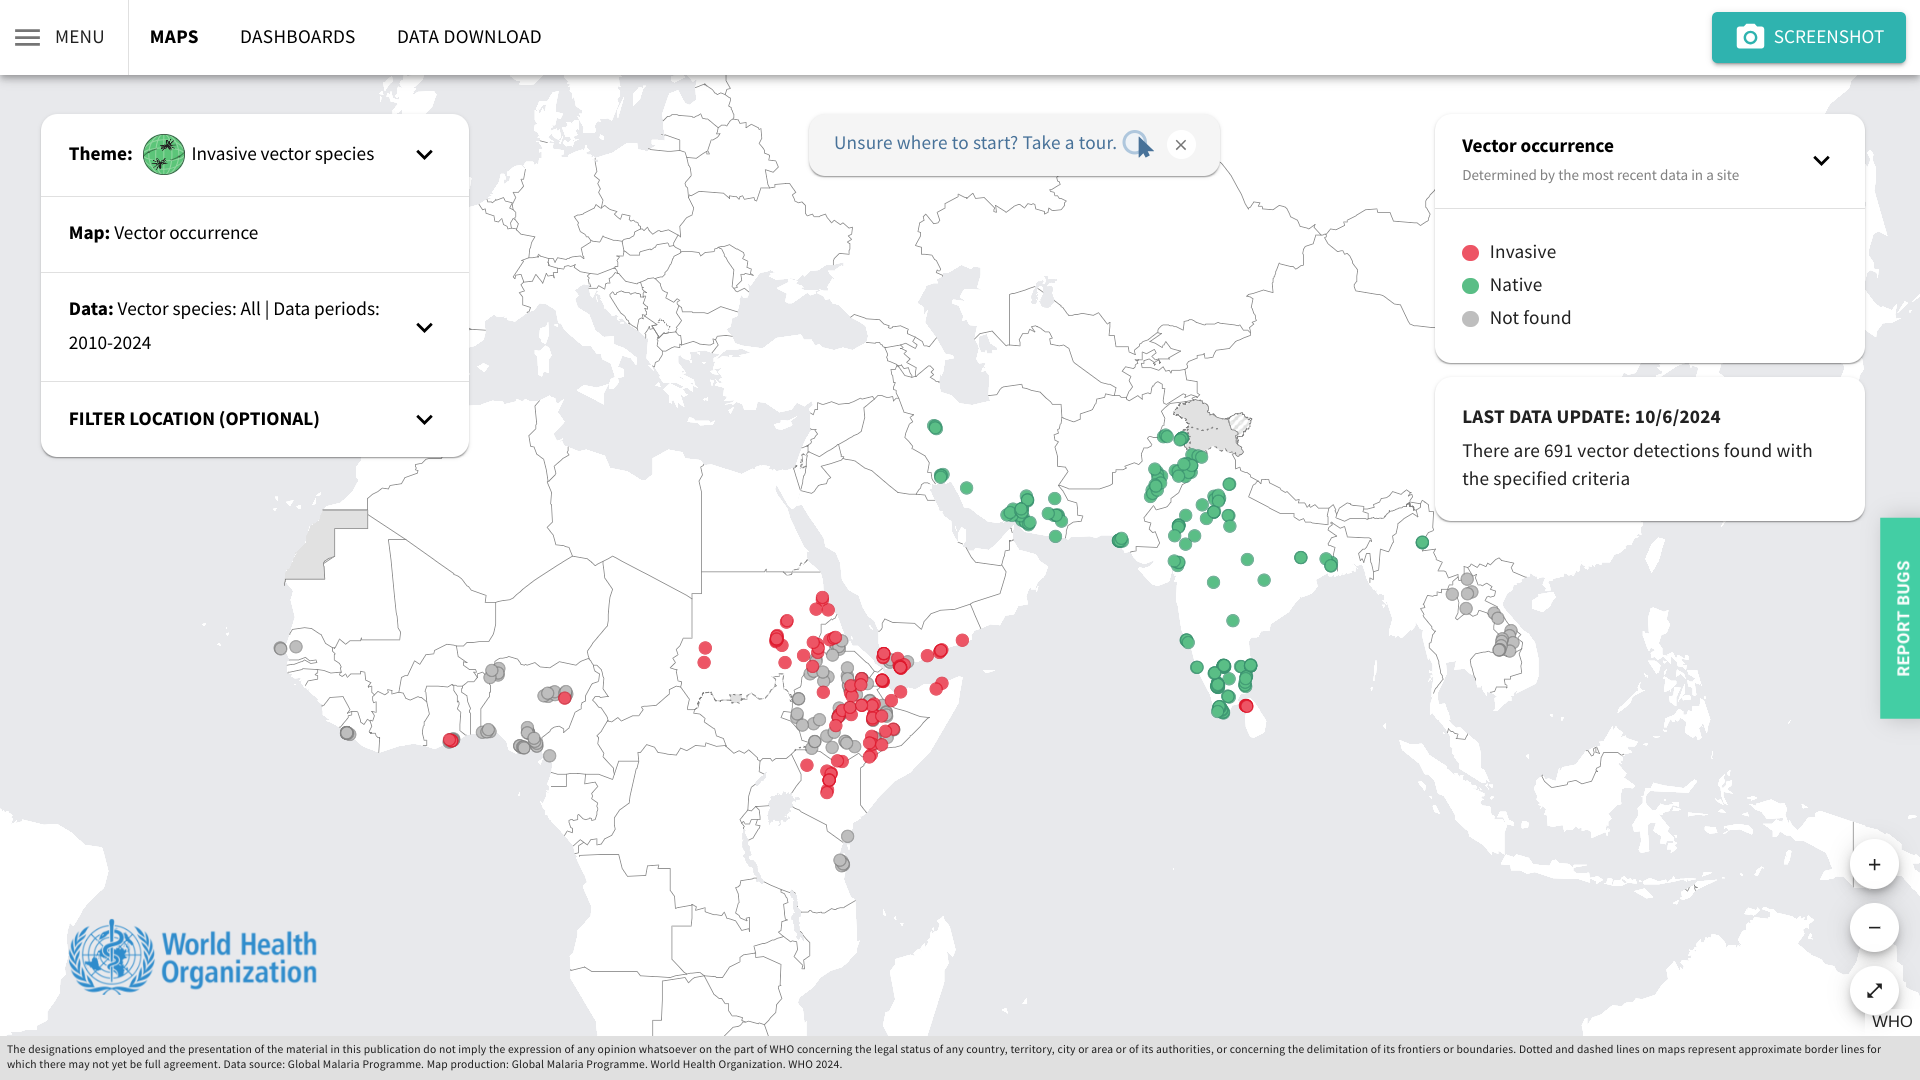Toggle the Native legend entry

pyautogui.click(x=1501, y=285)
